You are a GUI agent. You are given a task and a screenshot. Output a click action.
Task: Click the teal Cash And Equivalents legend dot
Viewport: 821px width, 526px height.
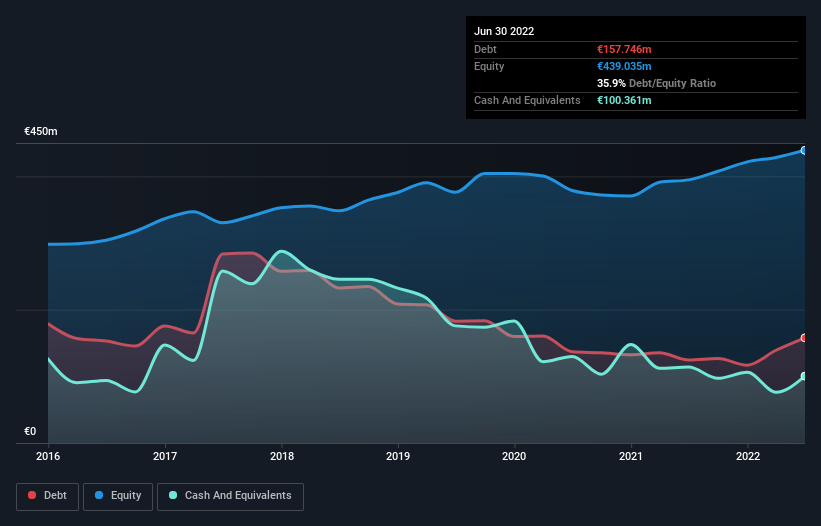click(x=173, y=495)
